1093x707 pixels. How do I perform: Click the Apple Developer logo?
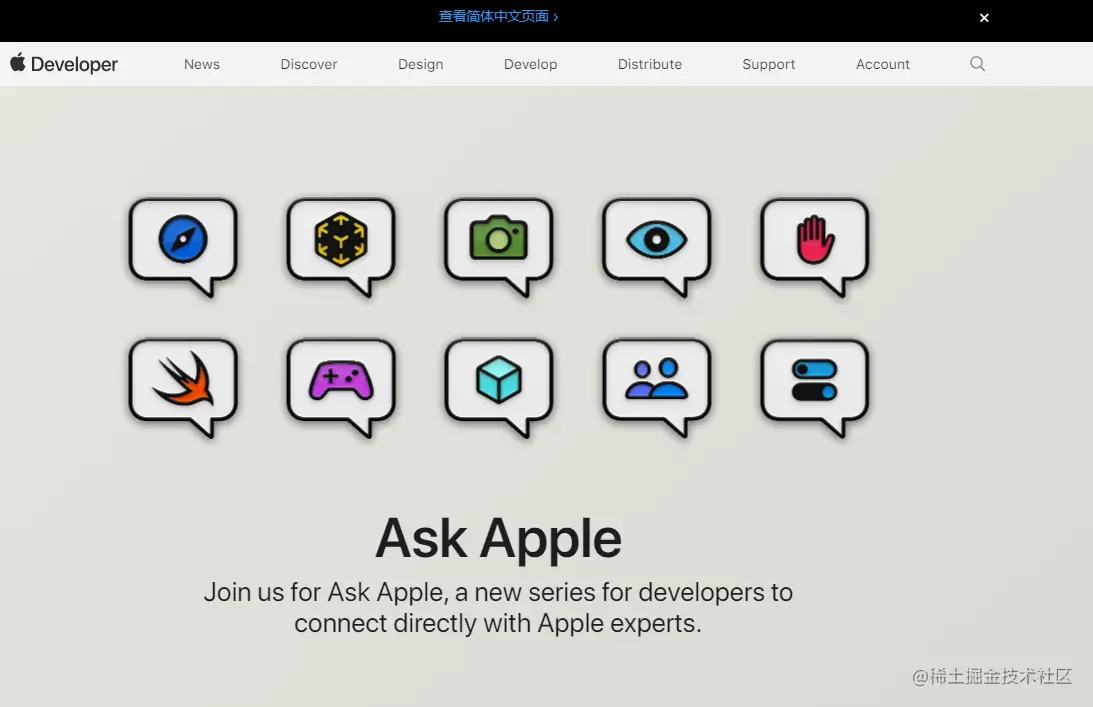[x=64, y=63]
